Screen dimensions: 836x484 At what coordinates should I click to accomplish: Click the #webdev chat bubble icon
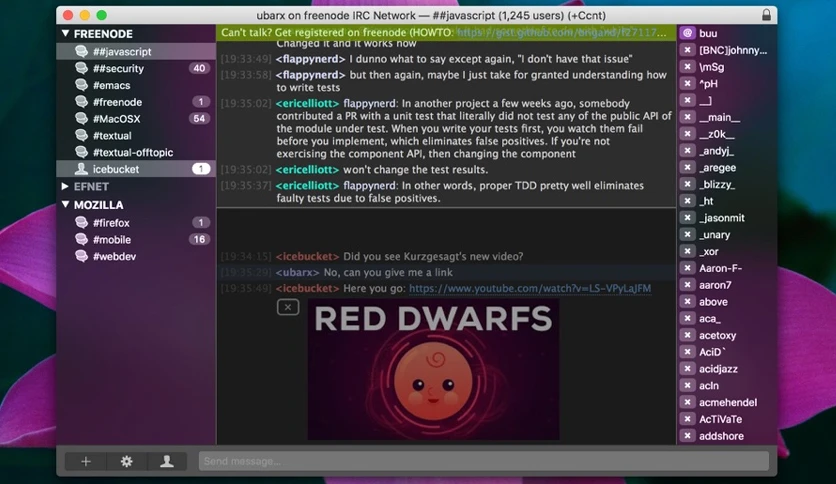[x=81, y=256]
